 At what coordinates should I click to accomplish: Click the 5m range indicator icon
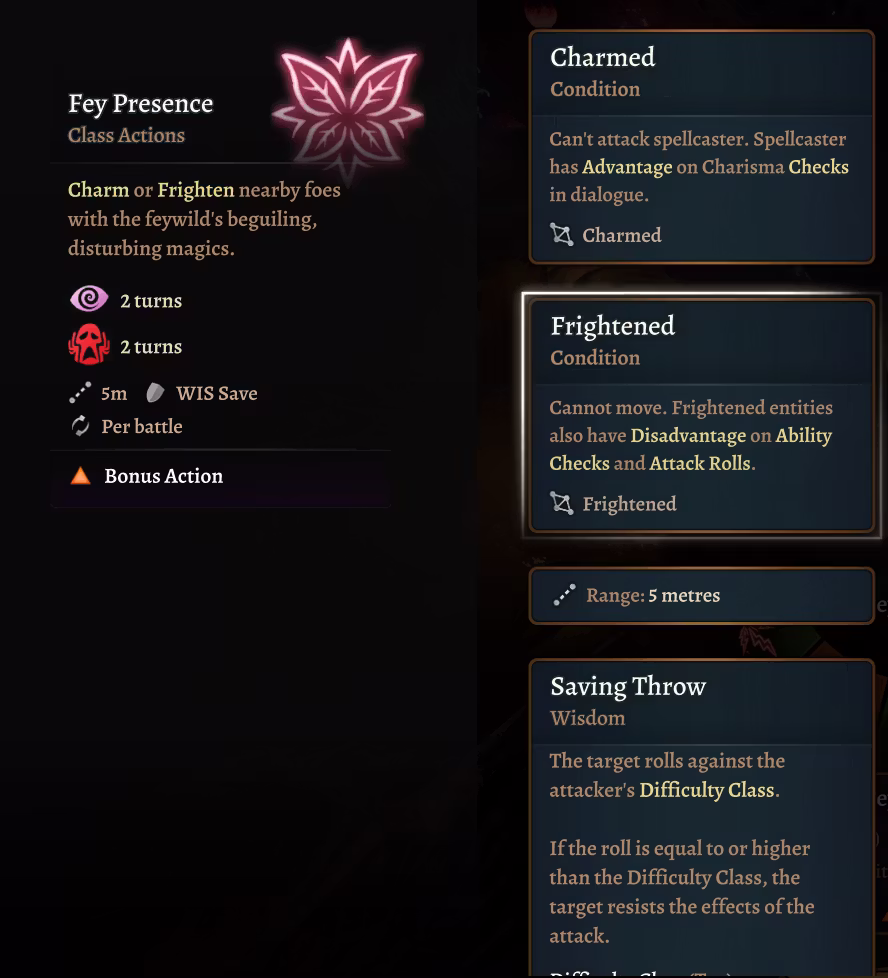click(x=80, y=392)
